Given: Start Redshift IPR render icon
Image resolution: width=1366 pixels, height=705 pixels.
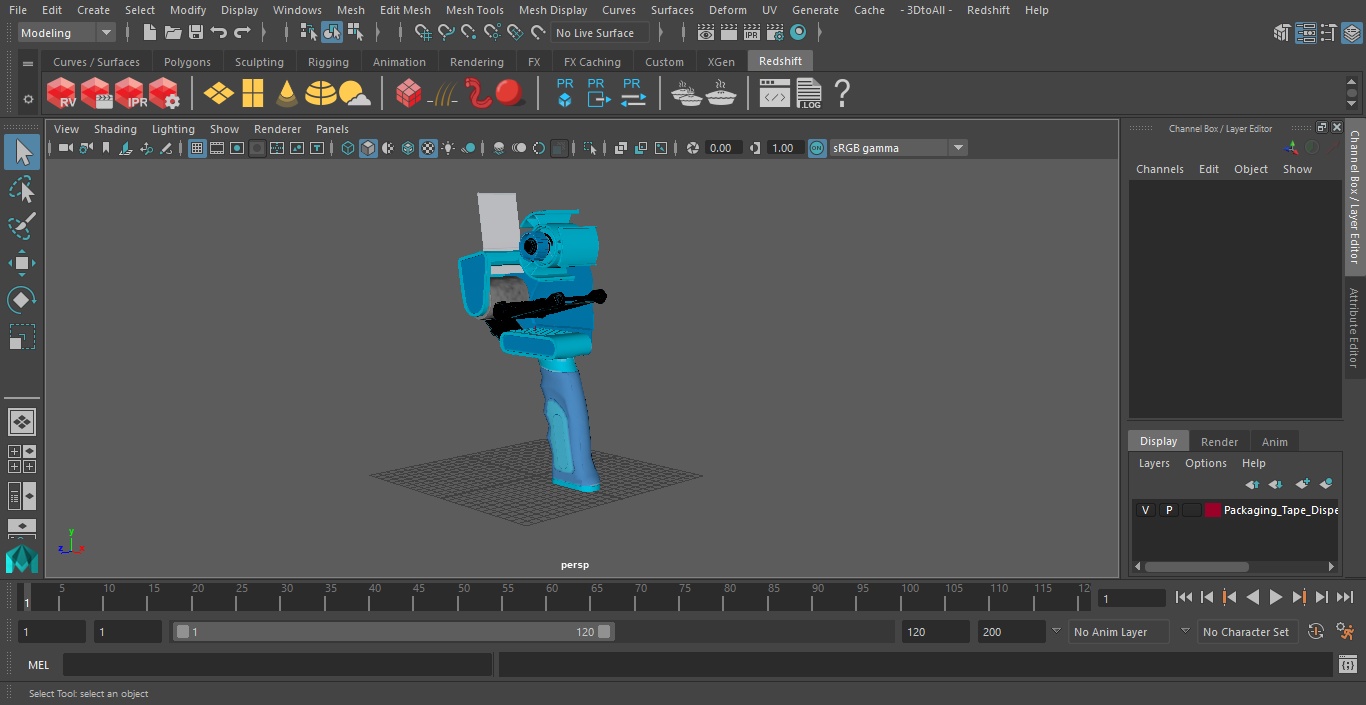Looking at the screenshot, I should point(130,94).
